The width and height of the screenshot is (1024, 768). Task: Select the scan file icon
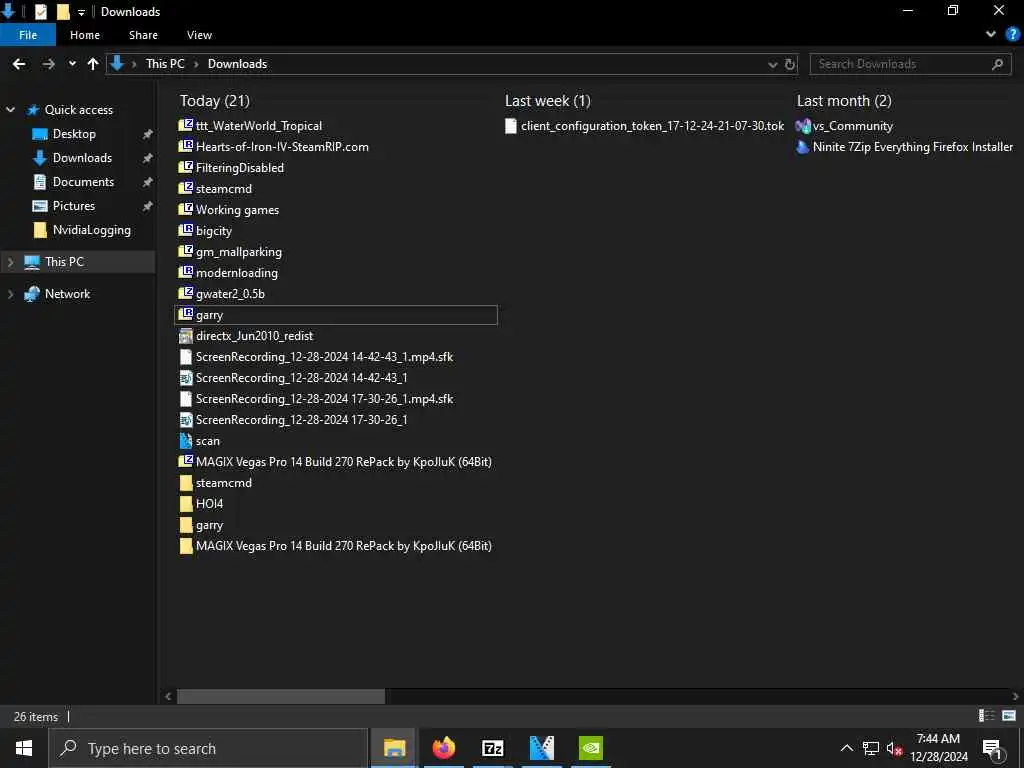tap(185, 441)
